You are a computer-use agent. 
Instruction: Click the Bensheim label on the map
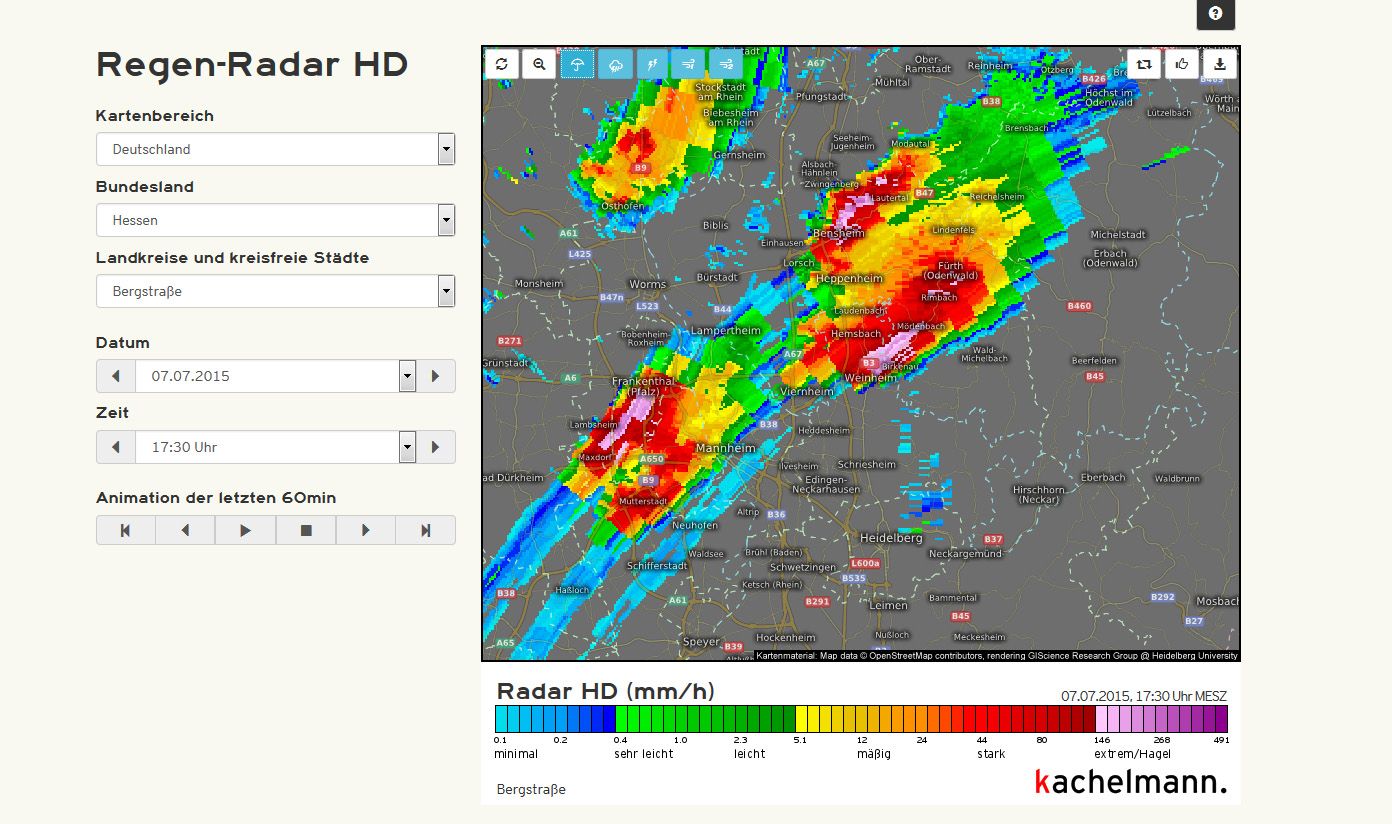pos(839,233)
